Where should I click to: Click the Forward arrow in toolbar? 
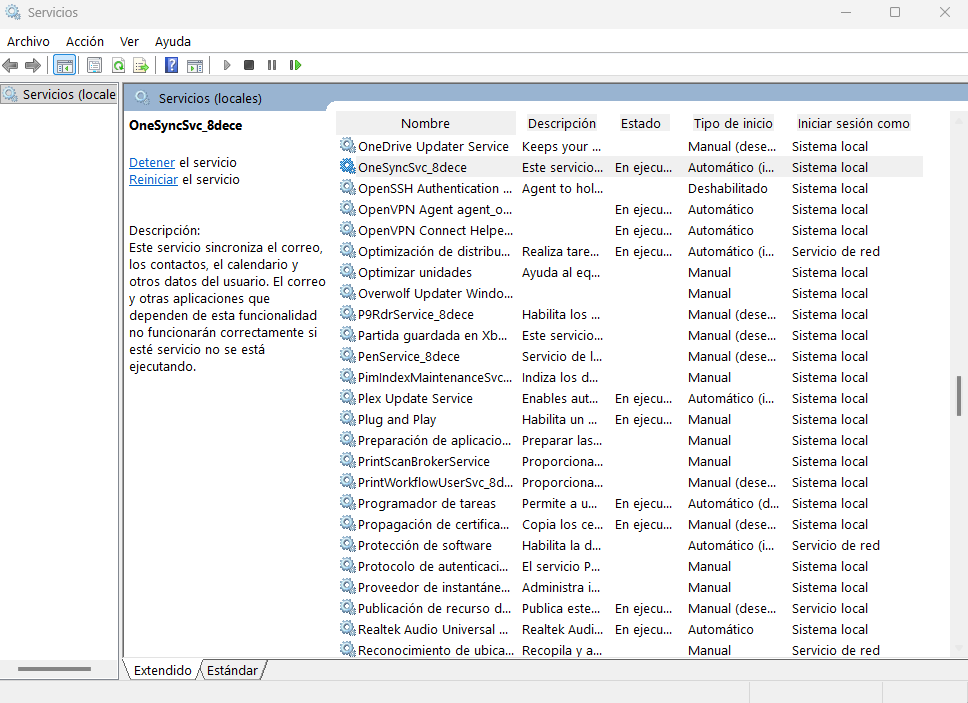point(33,65)
